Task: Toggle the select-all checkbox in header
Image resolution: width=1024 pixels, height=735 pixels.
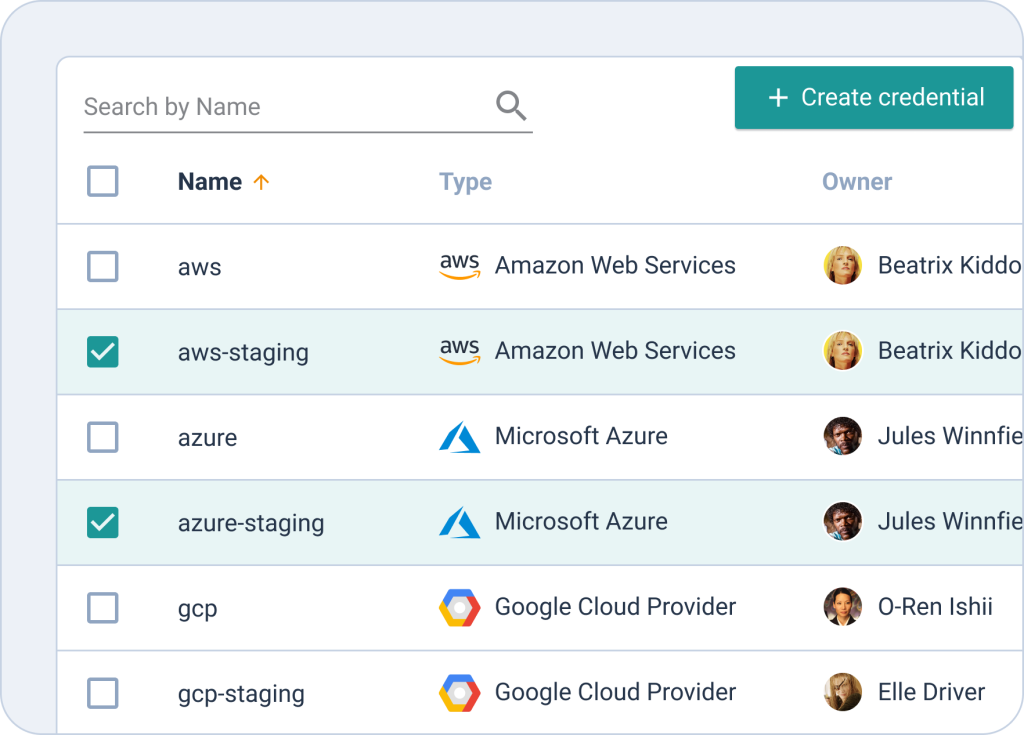Action: point(103,181)
